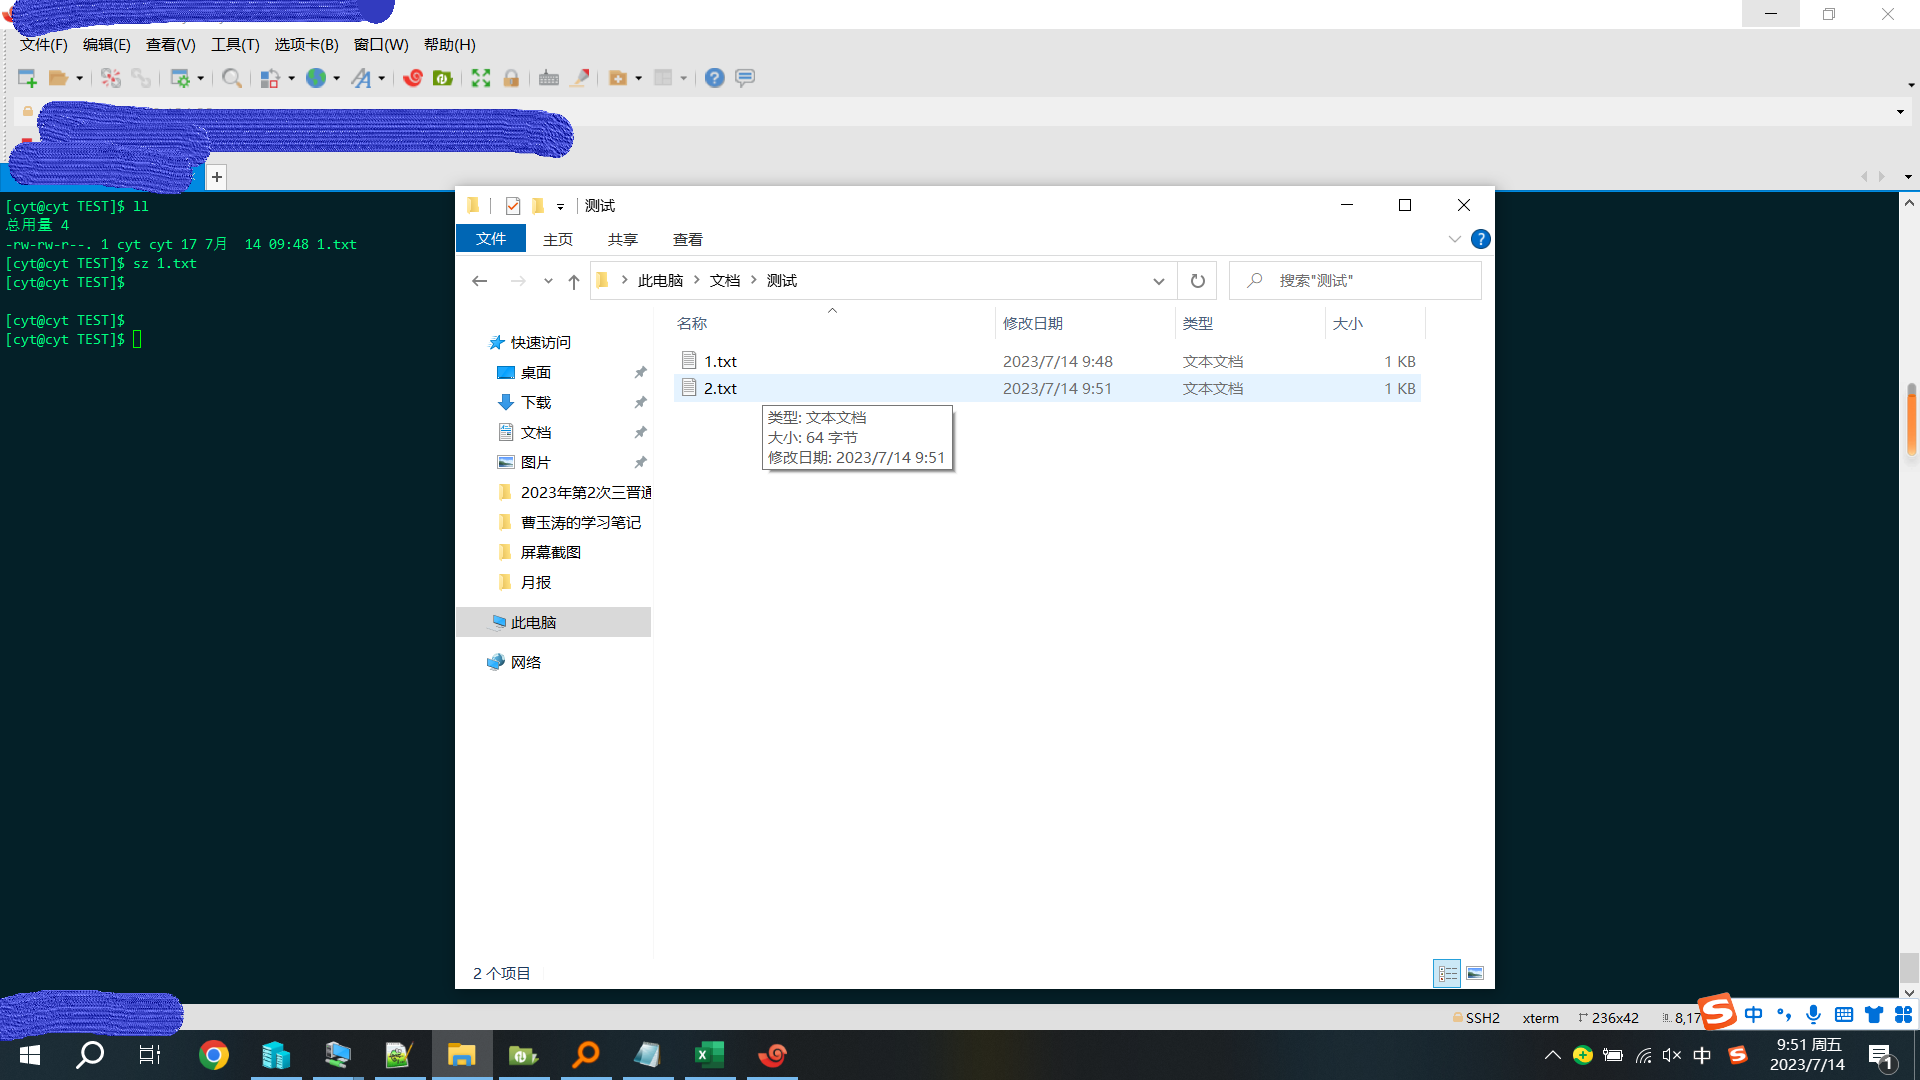Click the speech bubble feedback icon

(745, 78)
